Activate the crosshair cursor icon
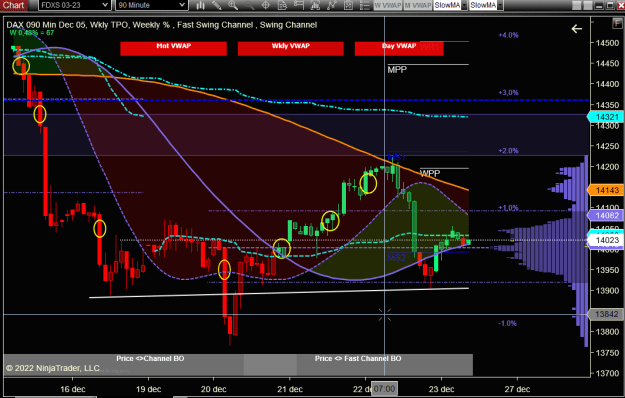The height and width of the screenshot is (398, 625). tap(266, 5)
